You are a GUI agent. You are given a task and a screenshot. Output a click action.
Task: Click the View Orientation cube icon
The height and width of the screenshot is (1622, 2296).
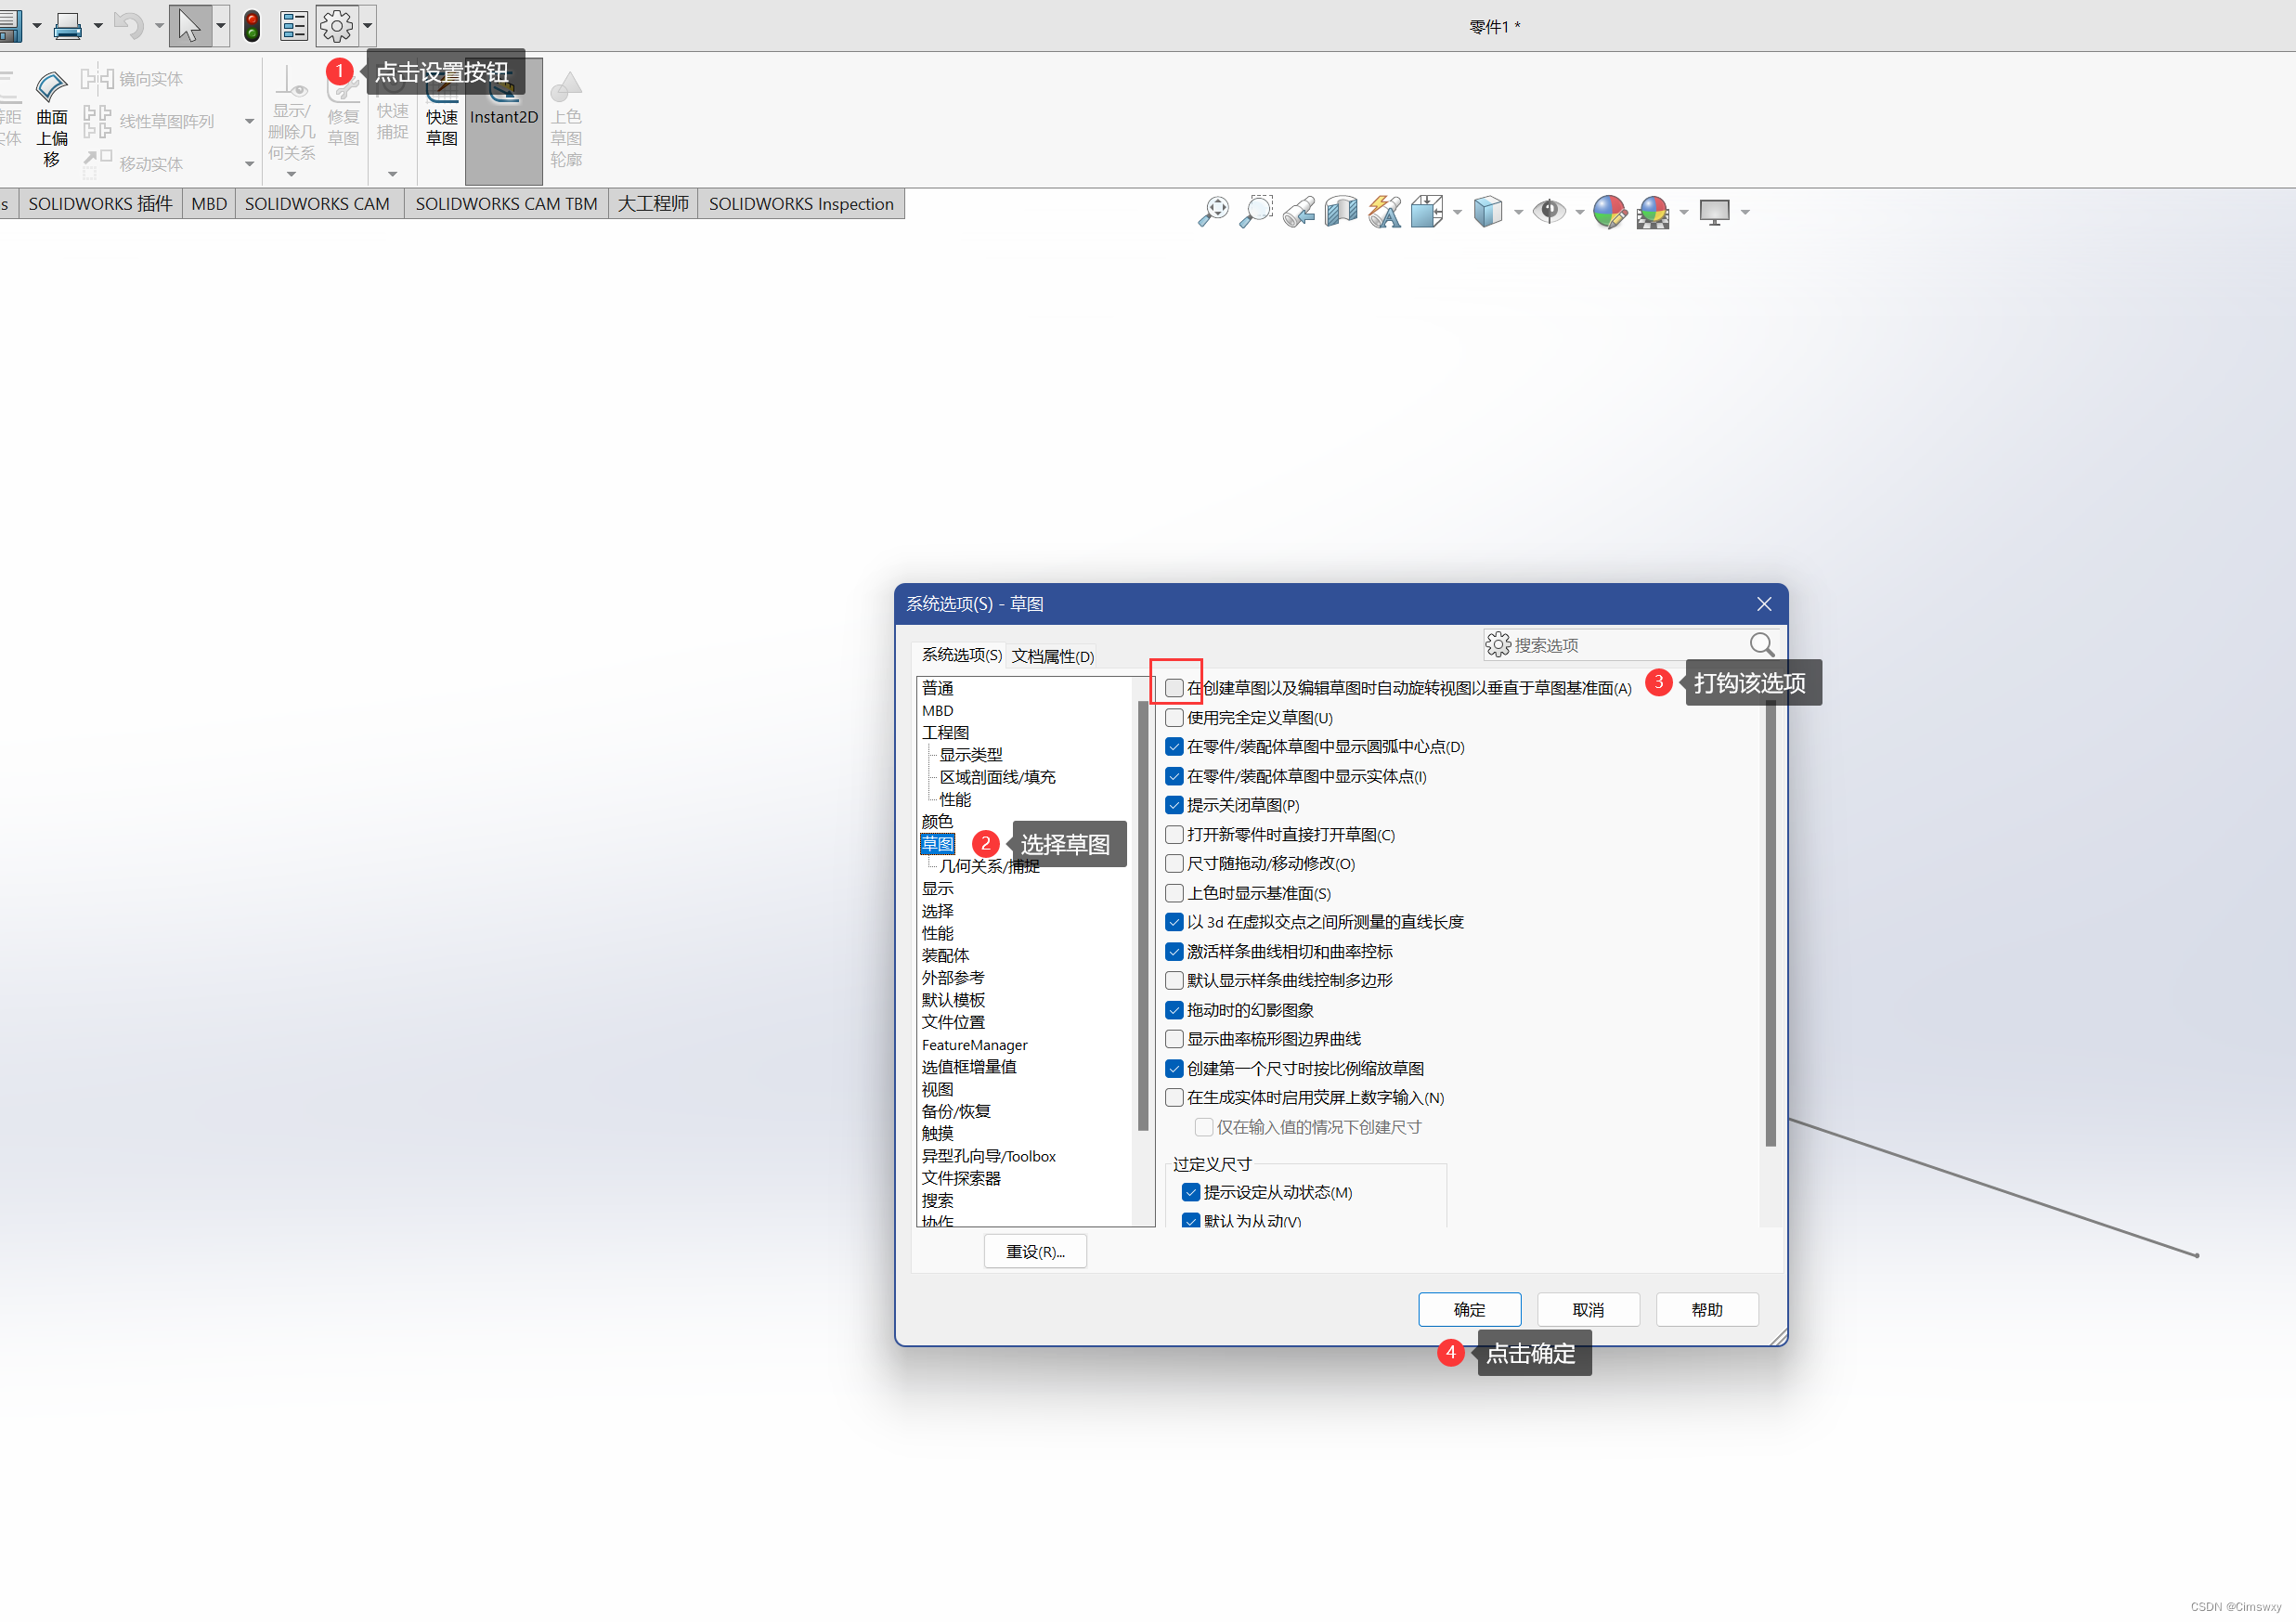1427,212
